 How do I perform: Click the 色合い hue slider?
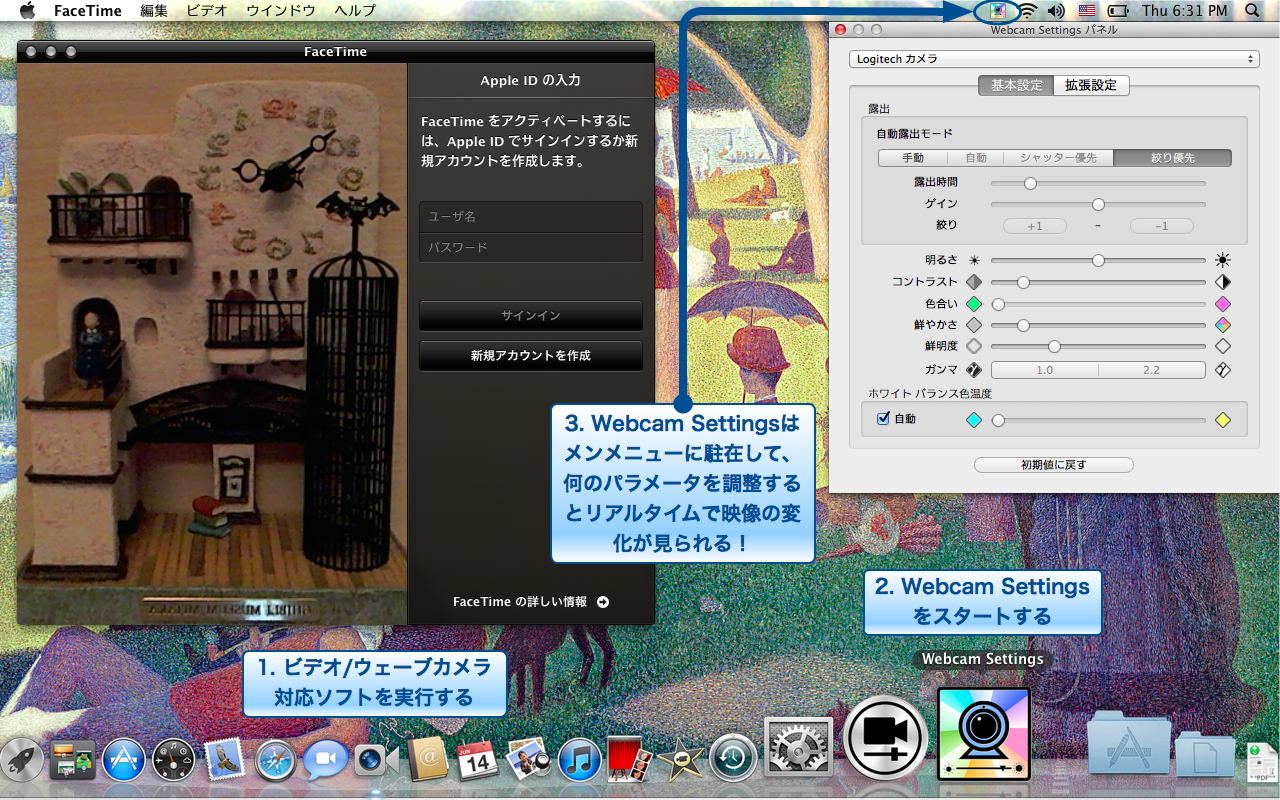coord(1098,304)
